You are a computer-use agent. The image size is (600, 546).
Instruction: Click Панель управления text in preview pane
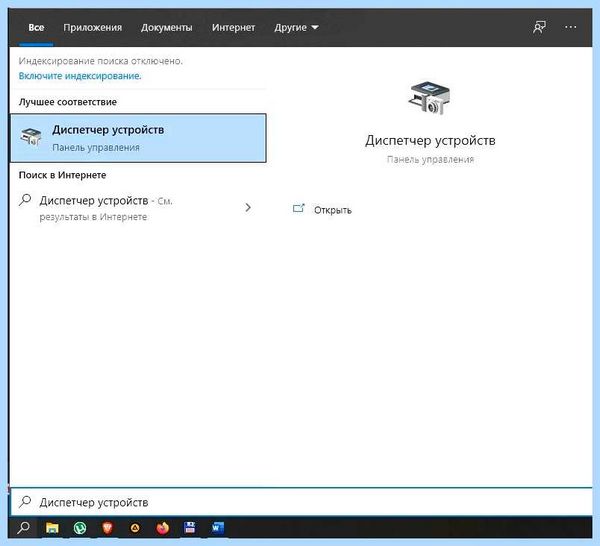(x=430, y=159)
